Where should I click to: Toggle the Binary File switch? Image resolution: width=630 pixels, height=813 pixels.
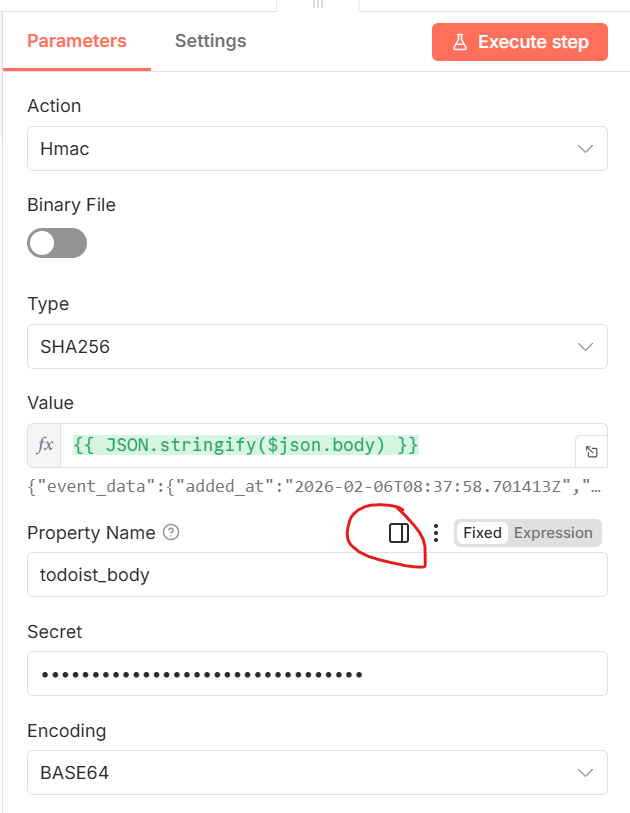(57, 243)
